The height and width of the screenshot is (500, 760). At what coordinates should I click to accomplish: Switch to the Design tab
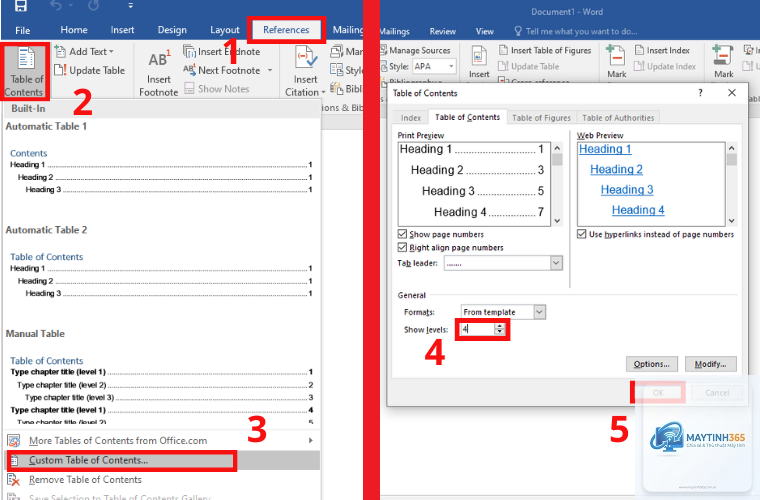pyautogui.click(x=172, y=30)
